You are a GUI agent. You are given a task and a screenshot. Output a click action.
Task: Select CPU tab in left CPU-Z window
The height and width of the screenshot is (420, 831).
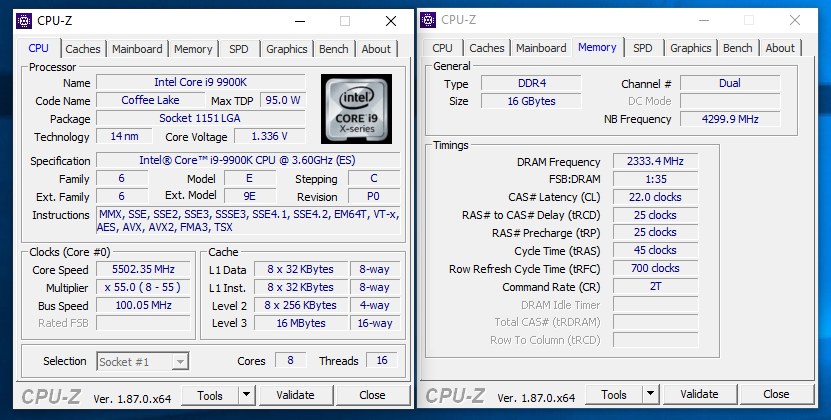(39, 48)
